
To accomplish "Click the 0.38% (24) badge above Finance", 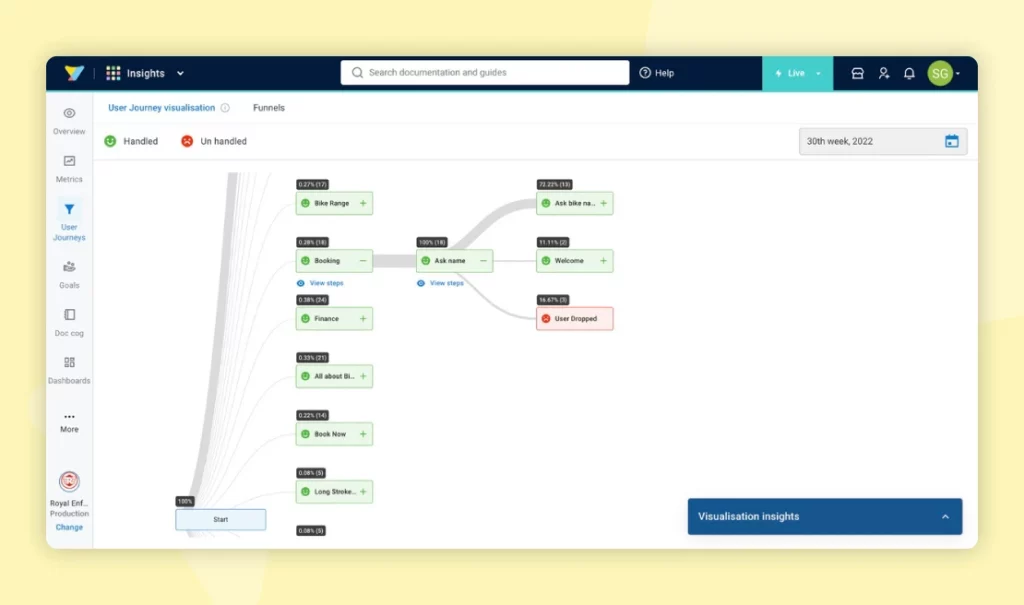I will pyautogui.click(x=313, y=300).
